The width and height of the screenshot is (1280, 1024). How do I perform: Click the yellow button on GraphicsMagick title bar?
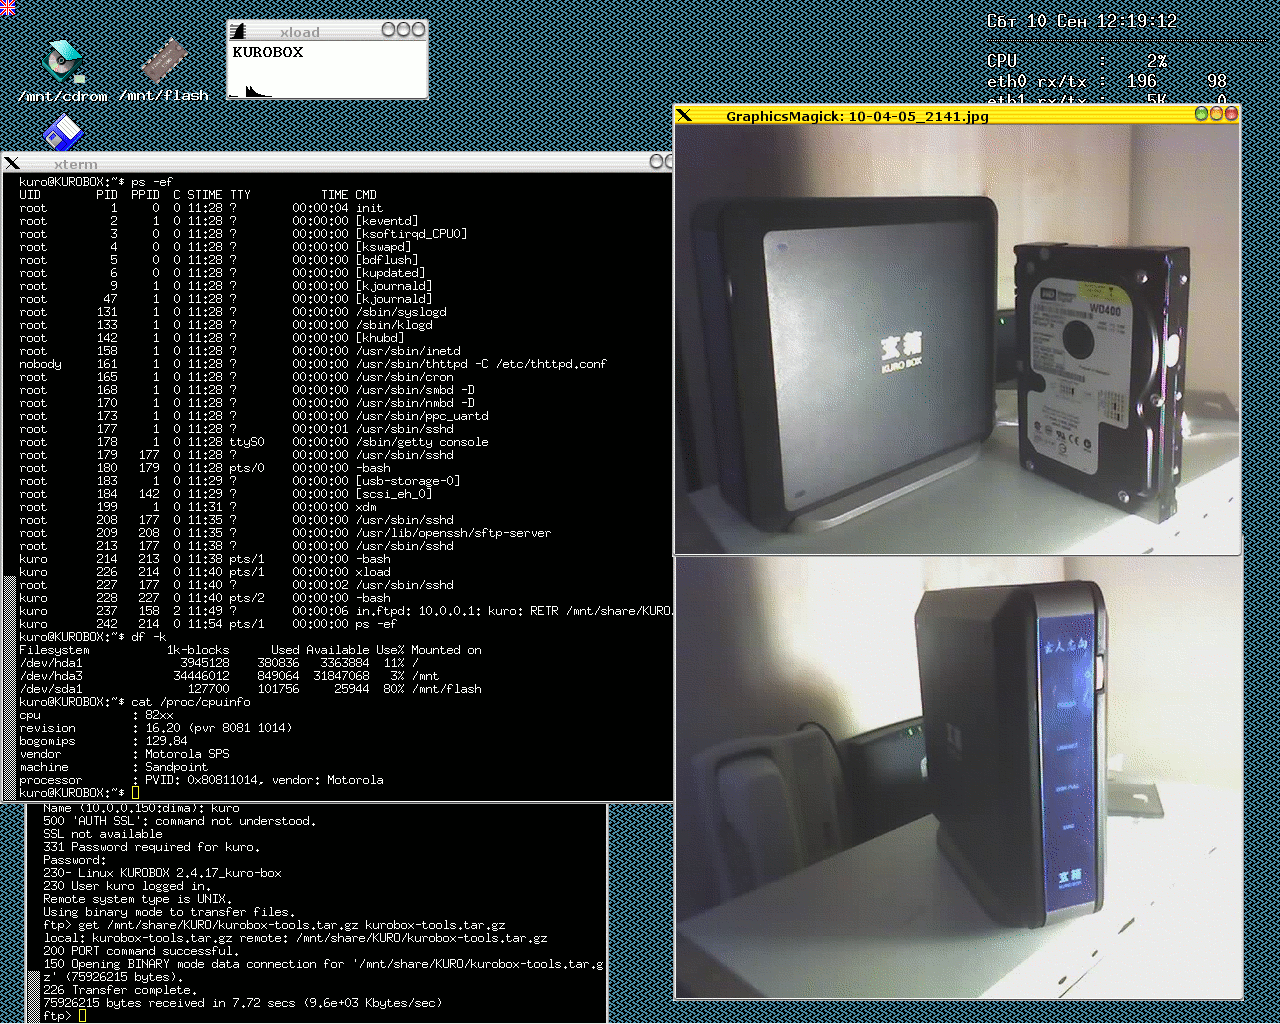coord(1217,114)
